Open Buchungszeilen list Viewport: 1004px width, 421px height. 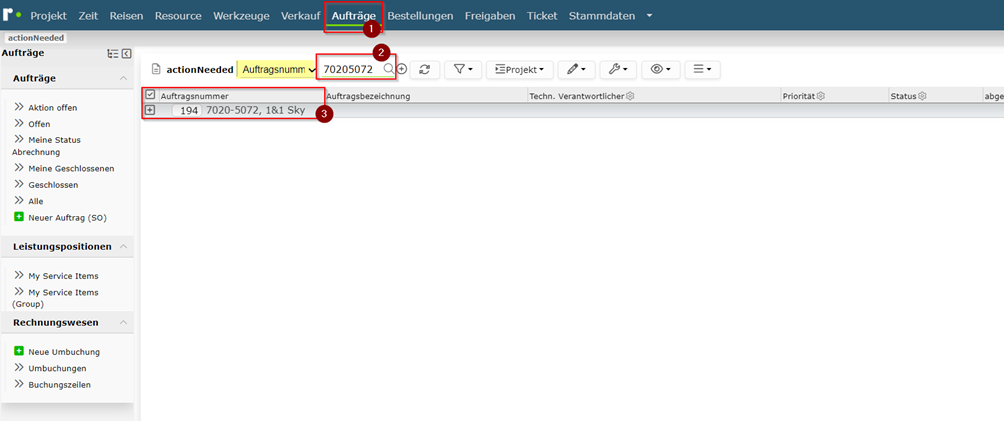(60, 385)
